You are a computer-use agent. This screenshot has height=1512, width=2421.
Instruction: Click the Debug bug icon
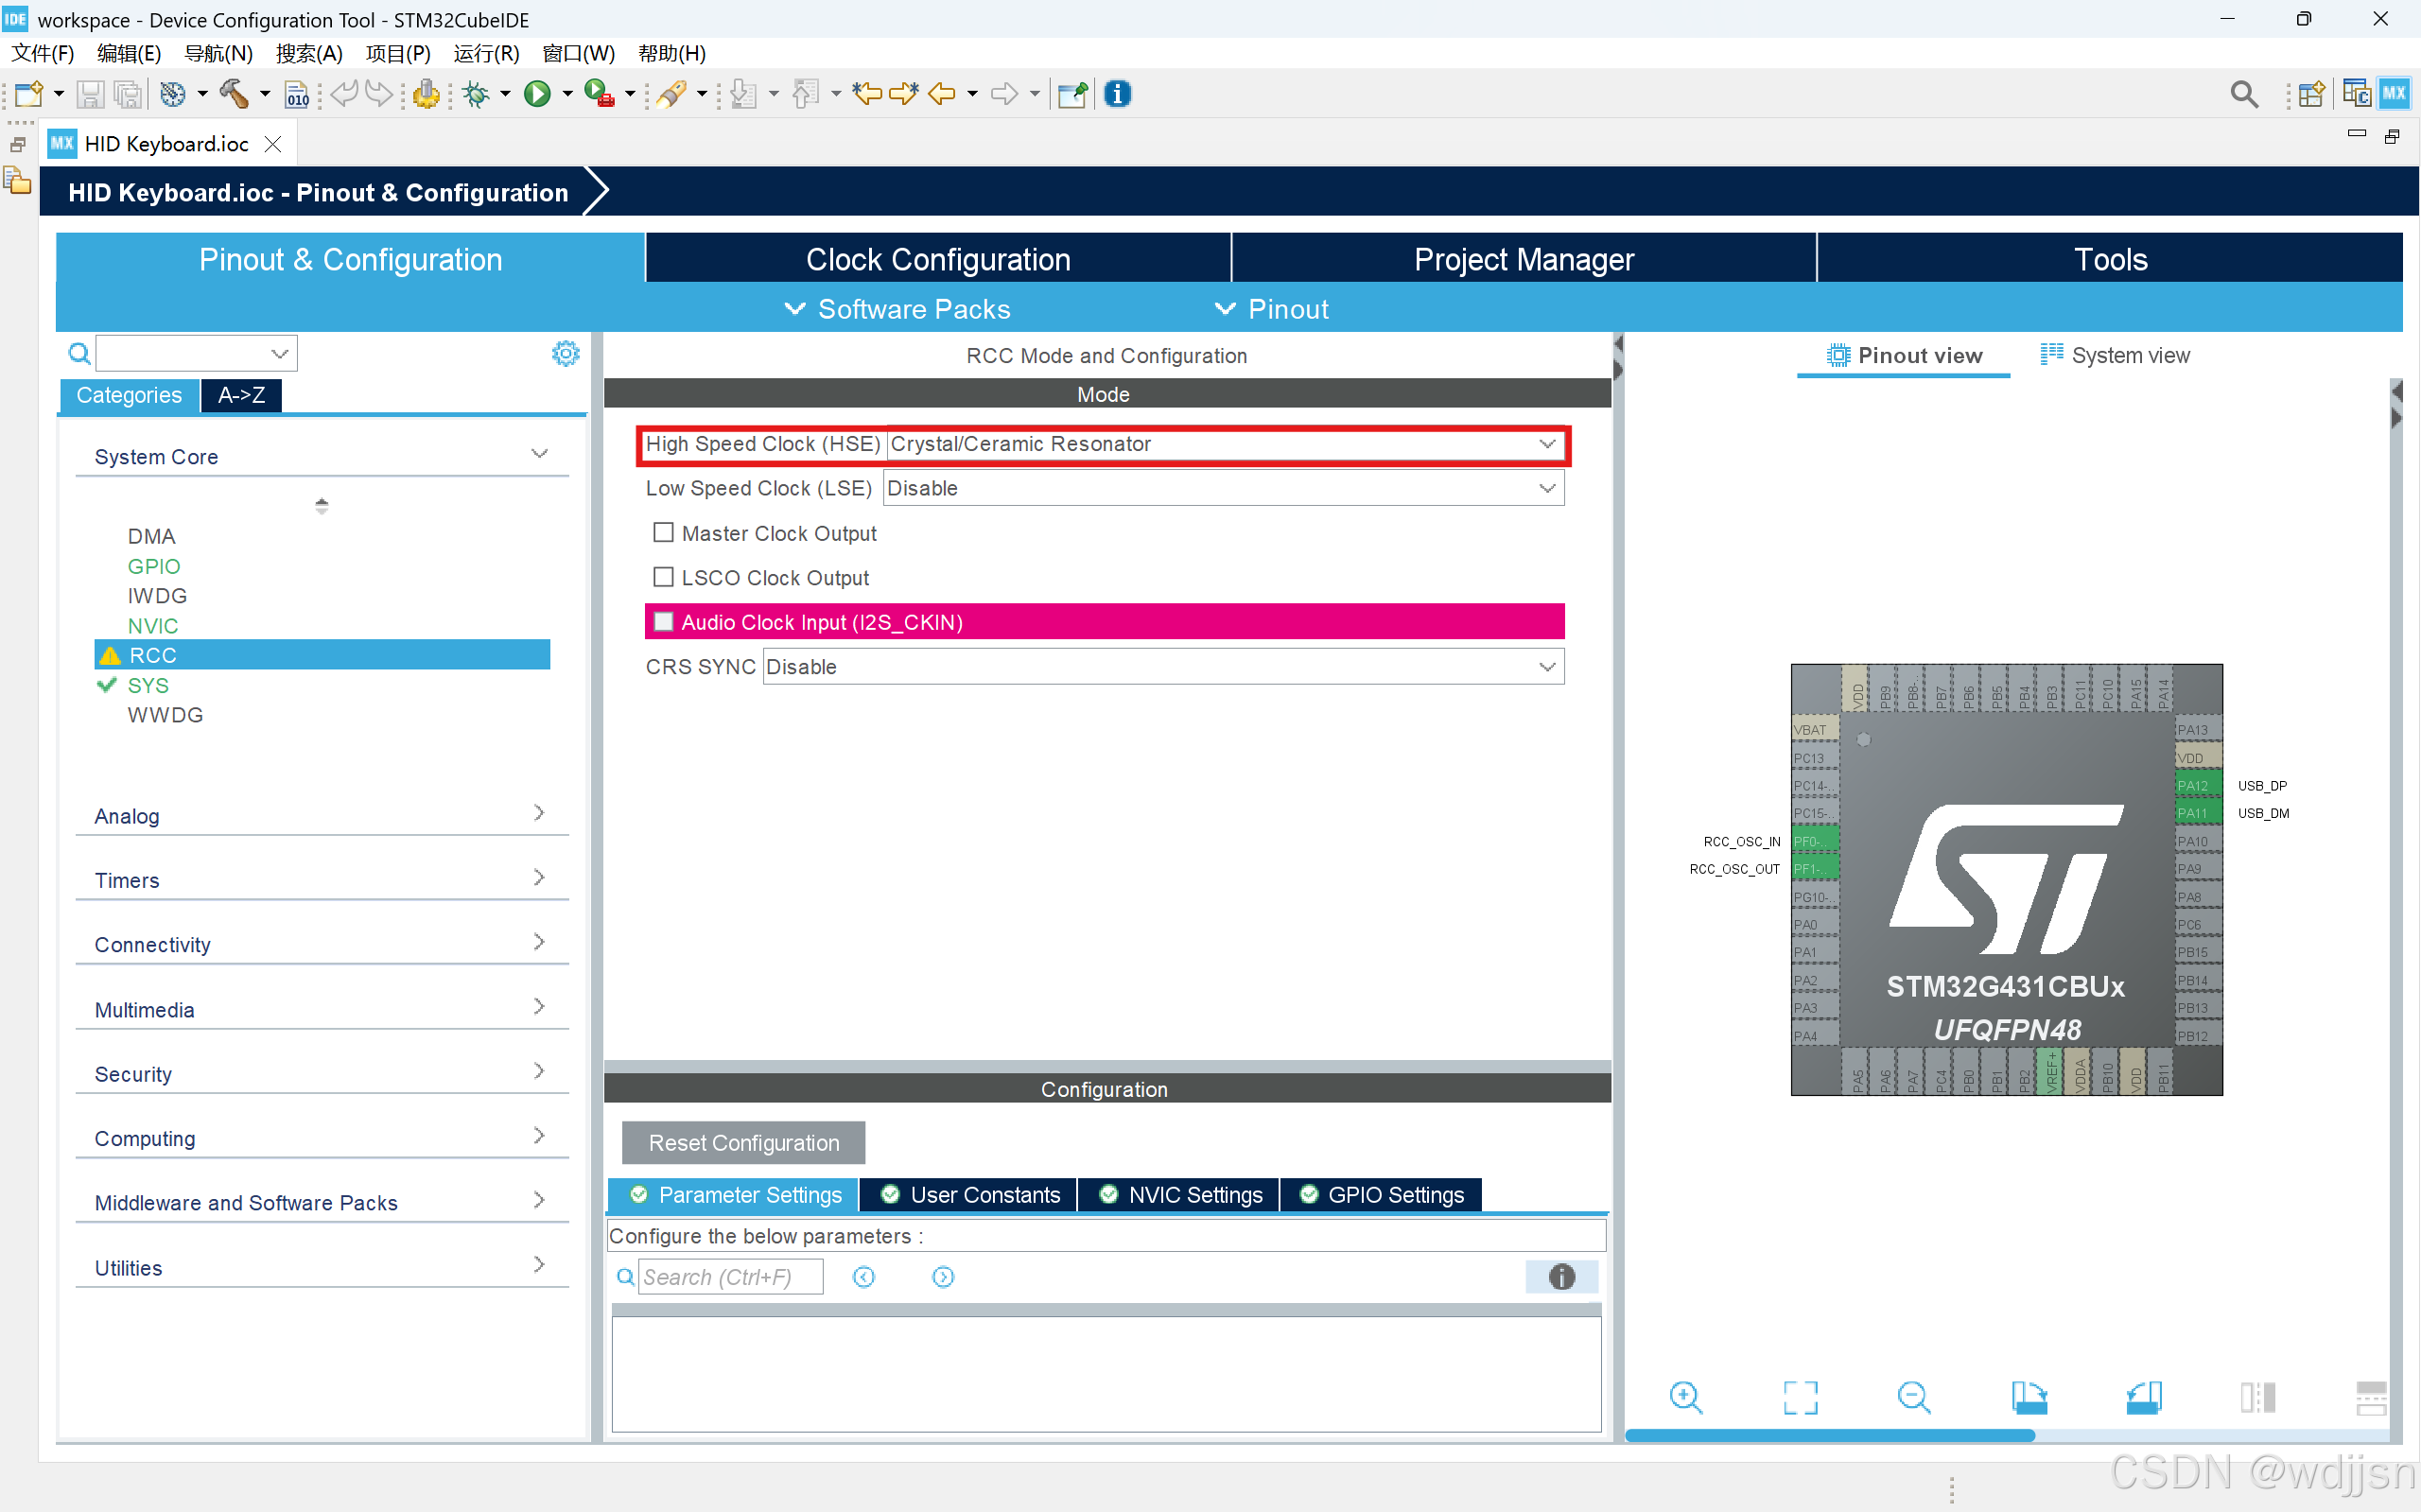[476, 94]
